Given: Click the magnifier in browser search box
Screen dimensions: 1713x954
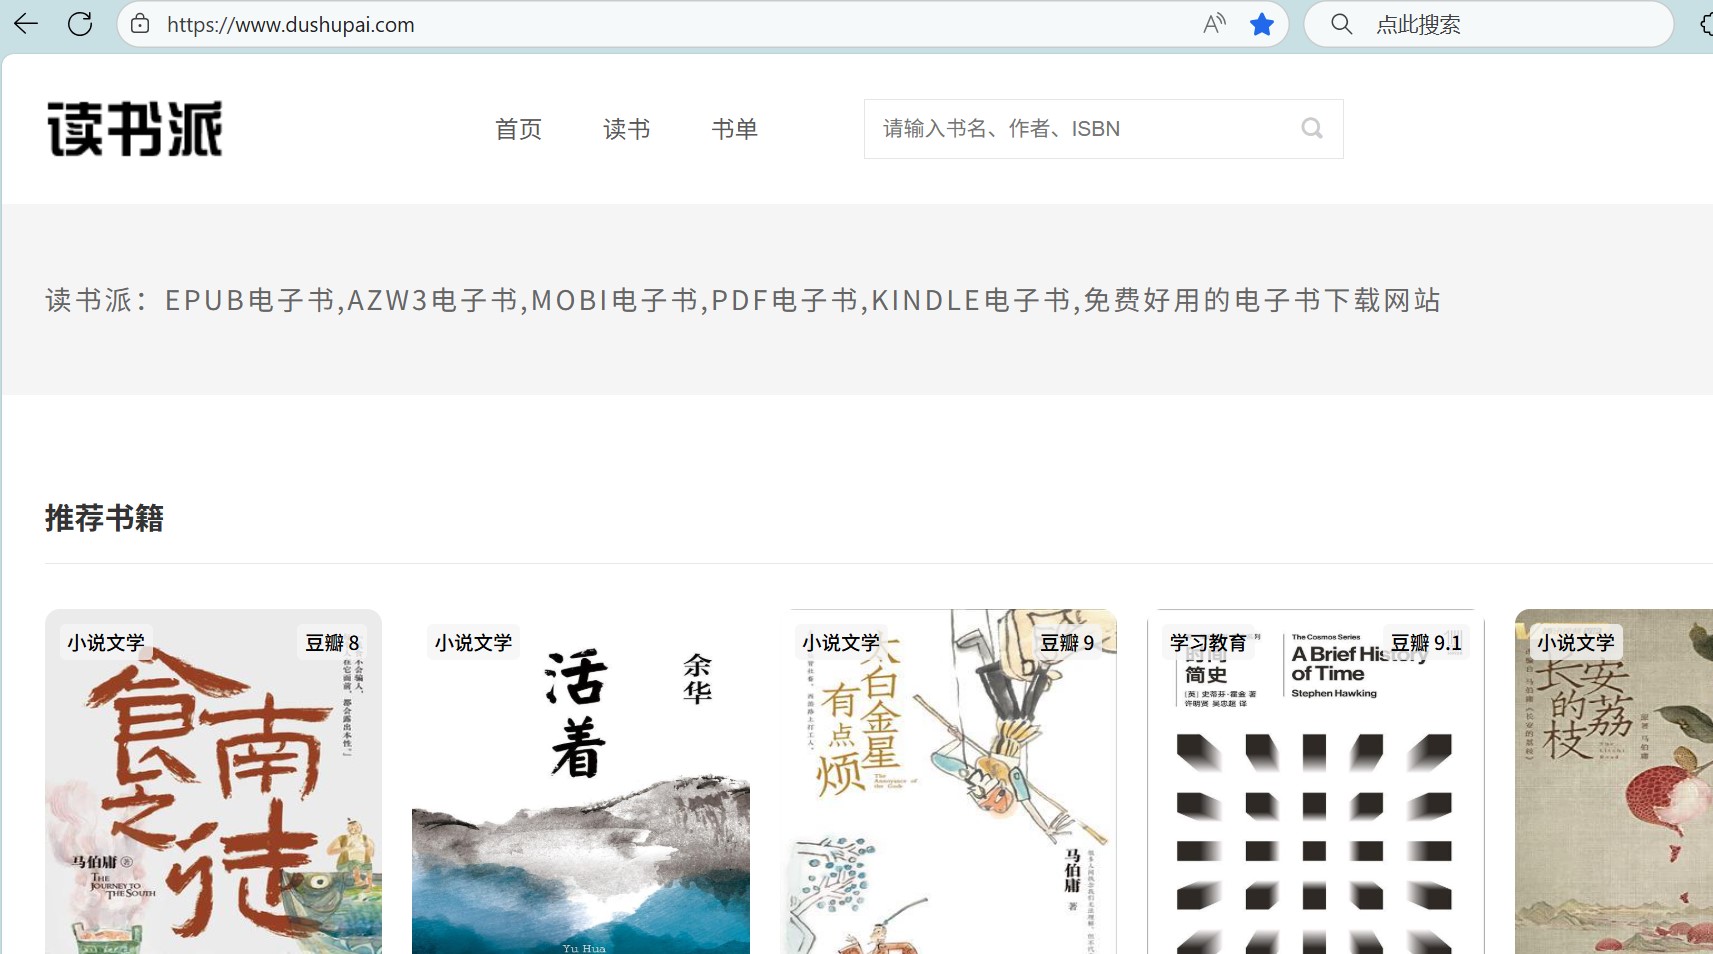Looking at the screenshot, I should pos(1342,24).
